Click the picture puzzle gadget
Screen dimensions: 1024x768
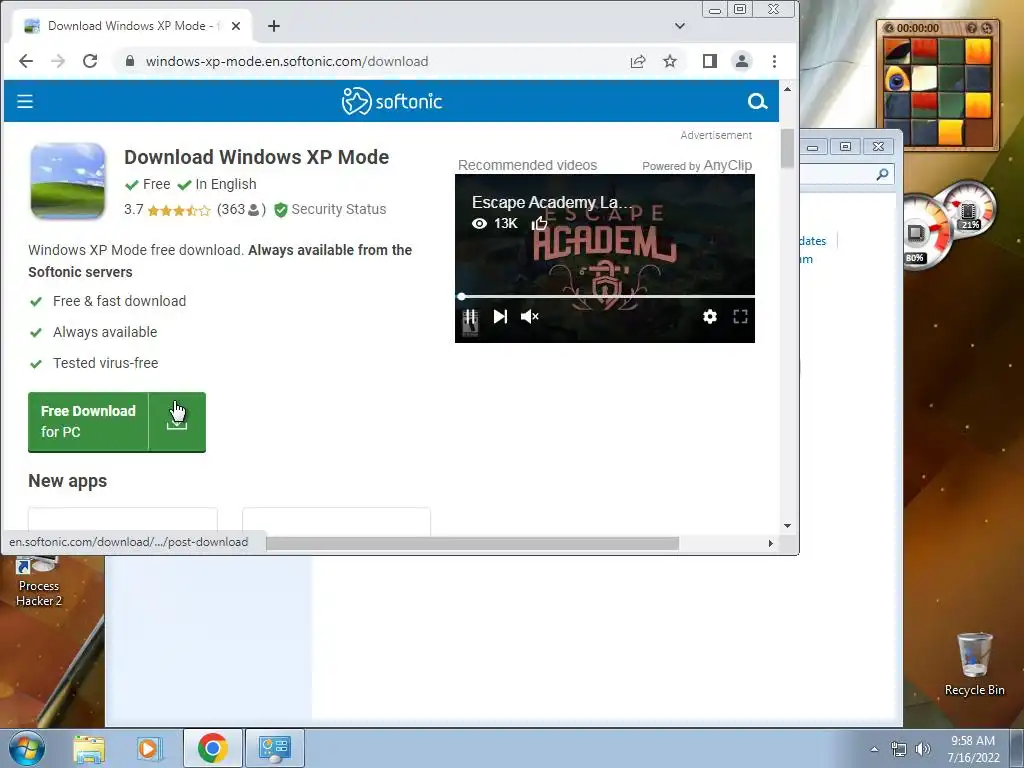pos(938,87)
